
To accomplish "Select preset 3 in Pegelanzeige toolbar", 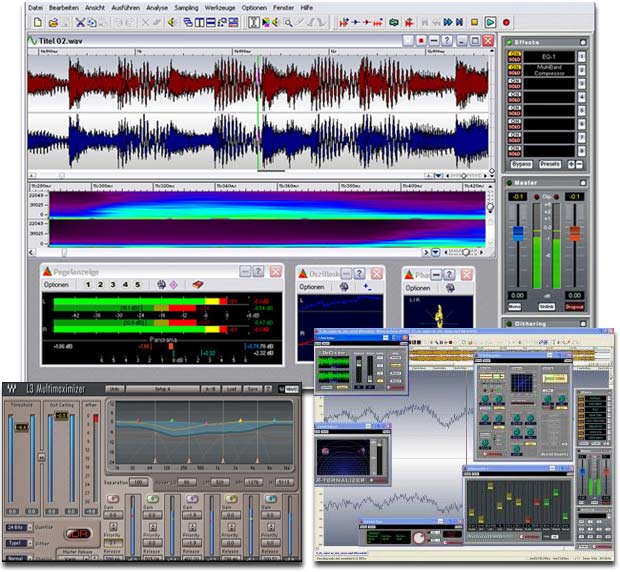I will pos(113,285).
